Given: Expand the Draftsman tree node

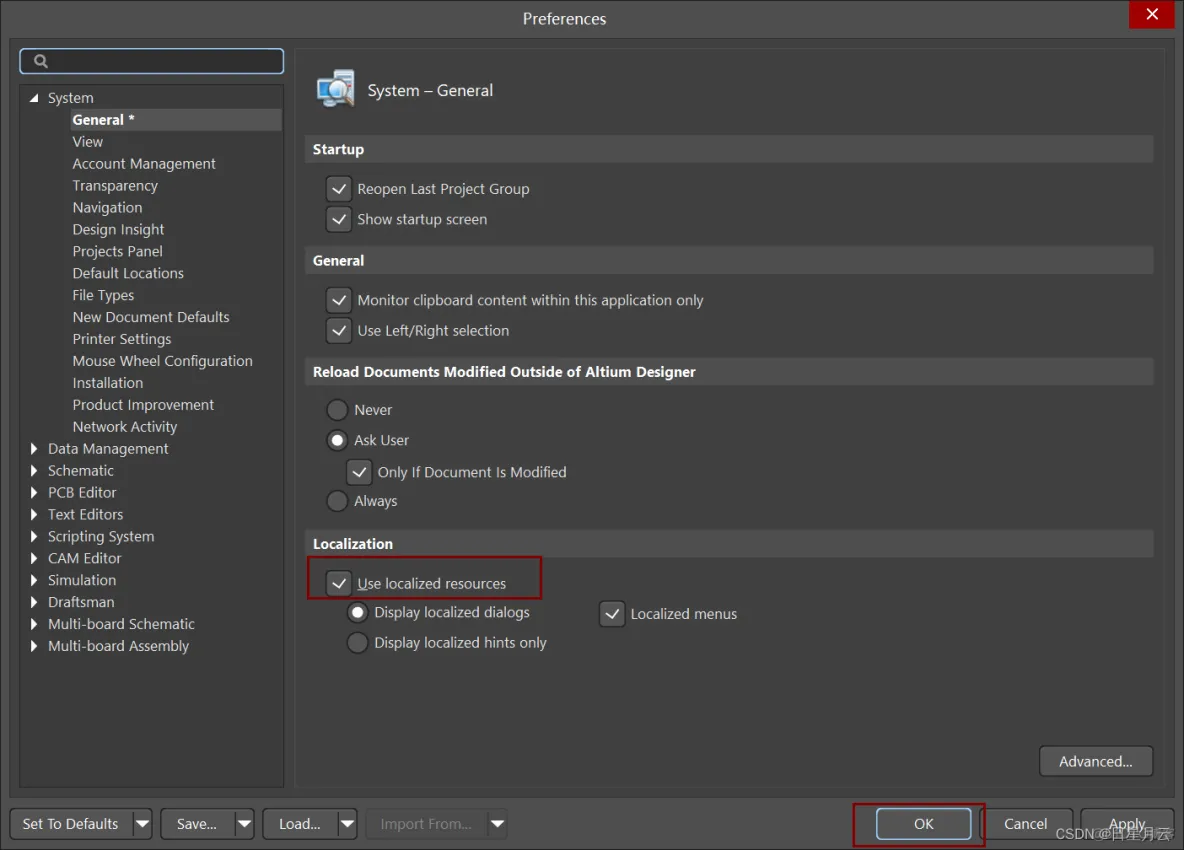Looking at the screenshot, I should 34,602.
